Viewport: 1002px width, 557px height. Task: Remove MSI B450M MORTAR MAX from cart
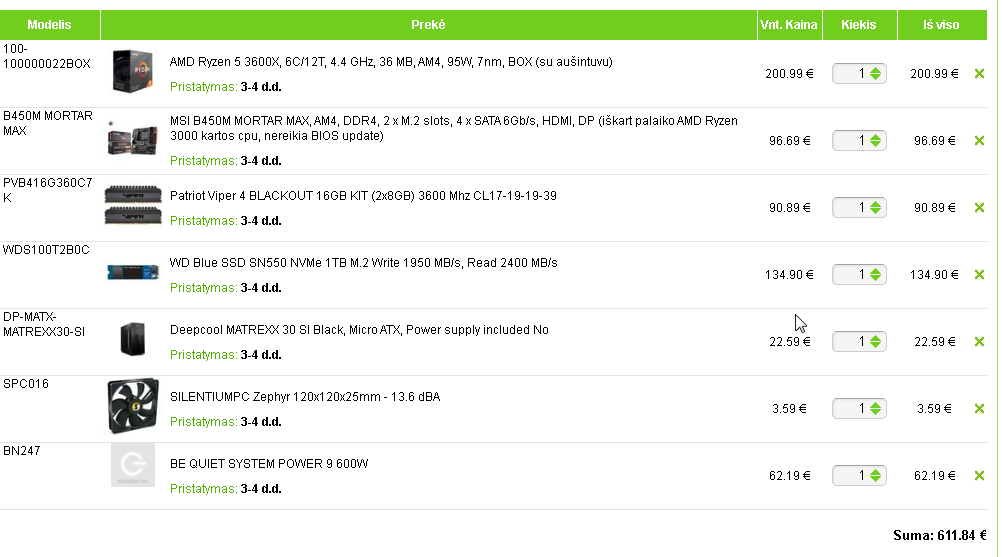point(979,141)
